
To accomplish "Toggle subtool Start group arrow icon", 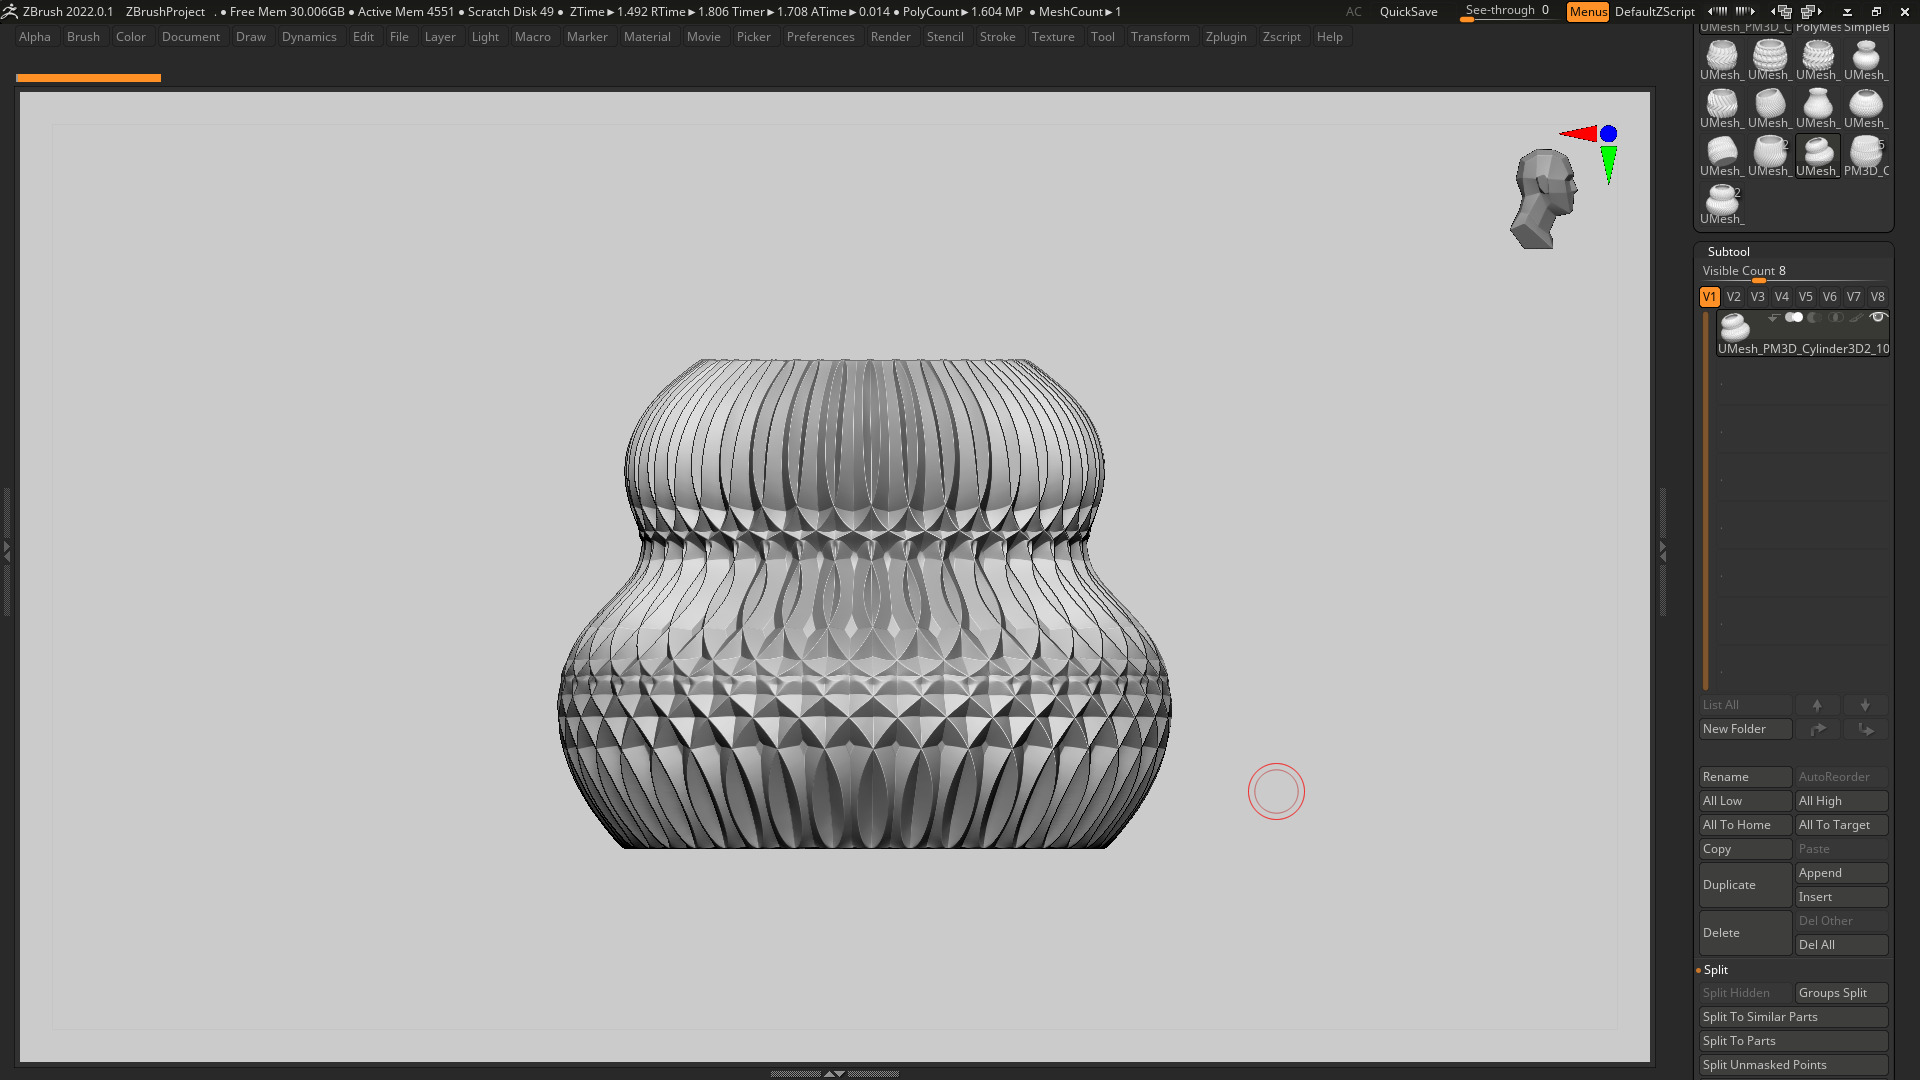I will coord(1773,318).
